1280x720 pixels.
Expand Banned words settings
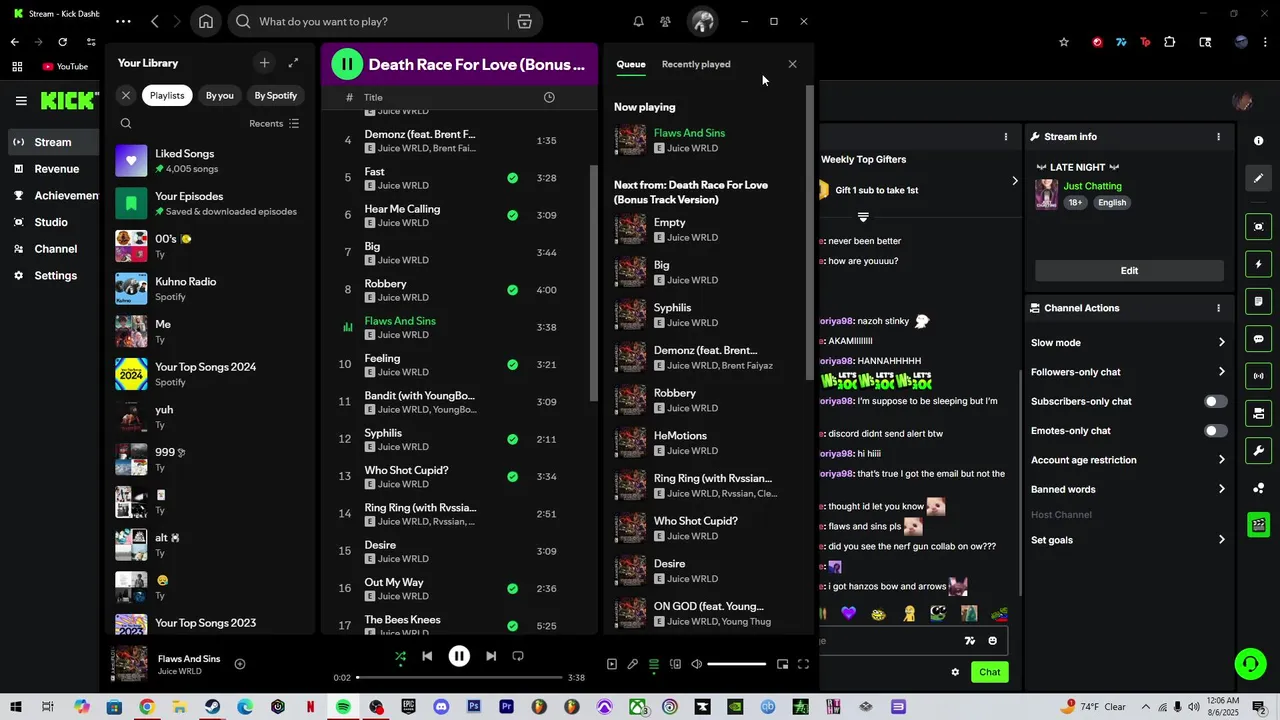point(1222,489)
